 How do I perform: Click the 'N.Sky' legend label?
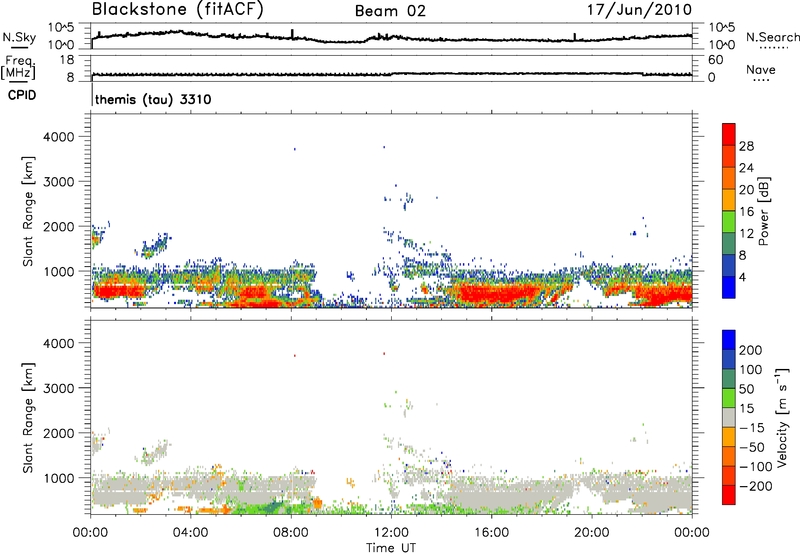(x=19, y=37)
